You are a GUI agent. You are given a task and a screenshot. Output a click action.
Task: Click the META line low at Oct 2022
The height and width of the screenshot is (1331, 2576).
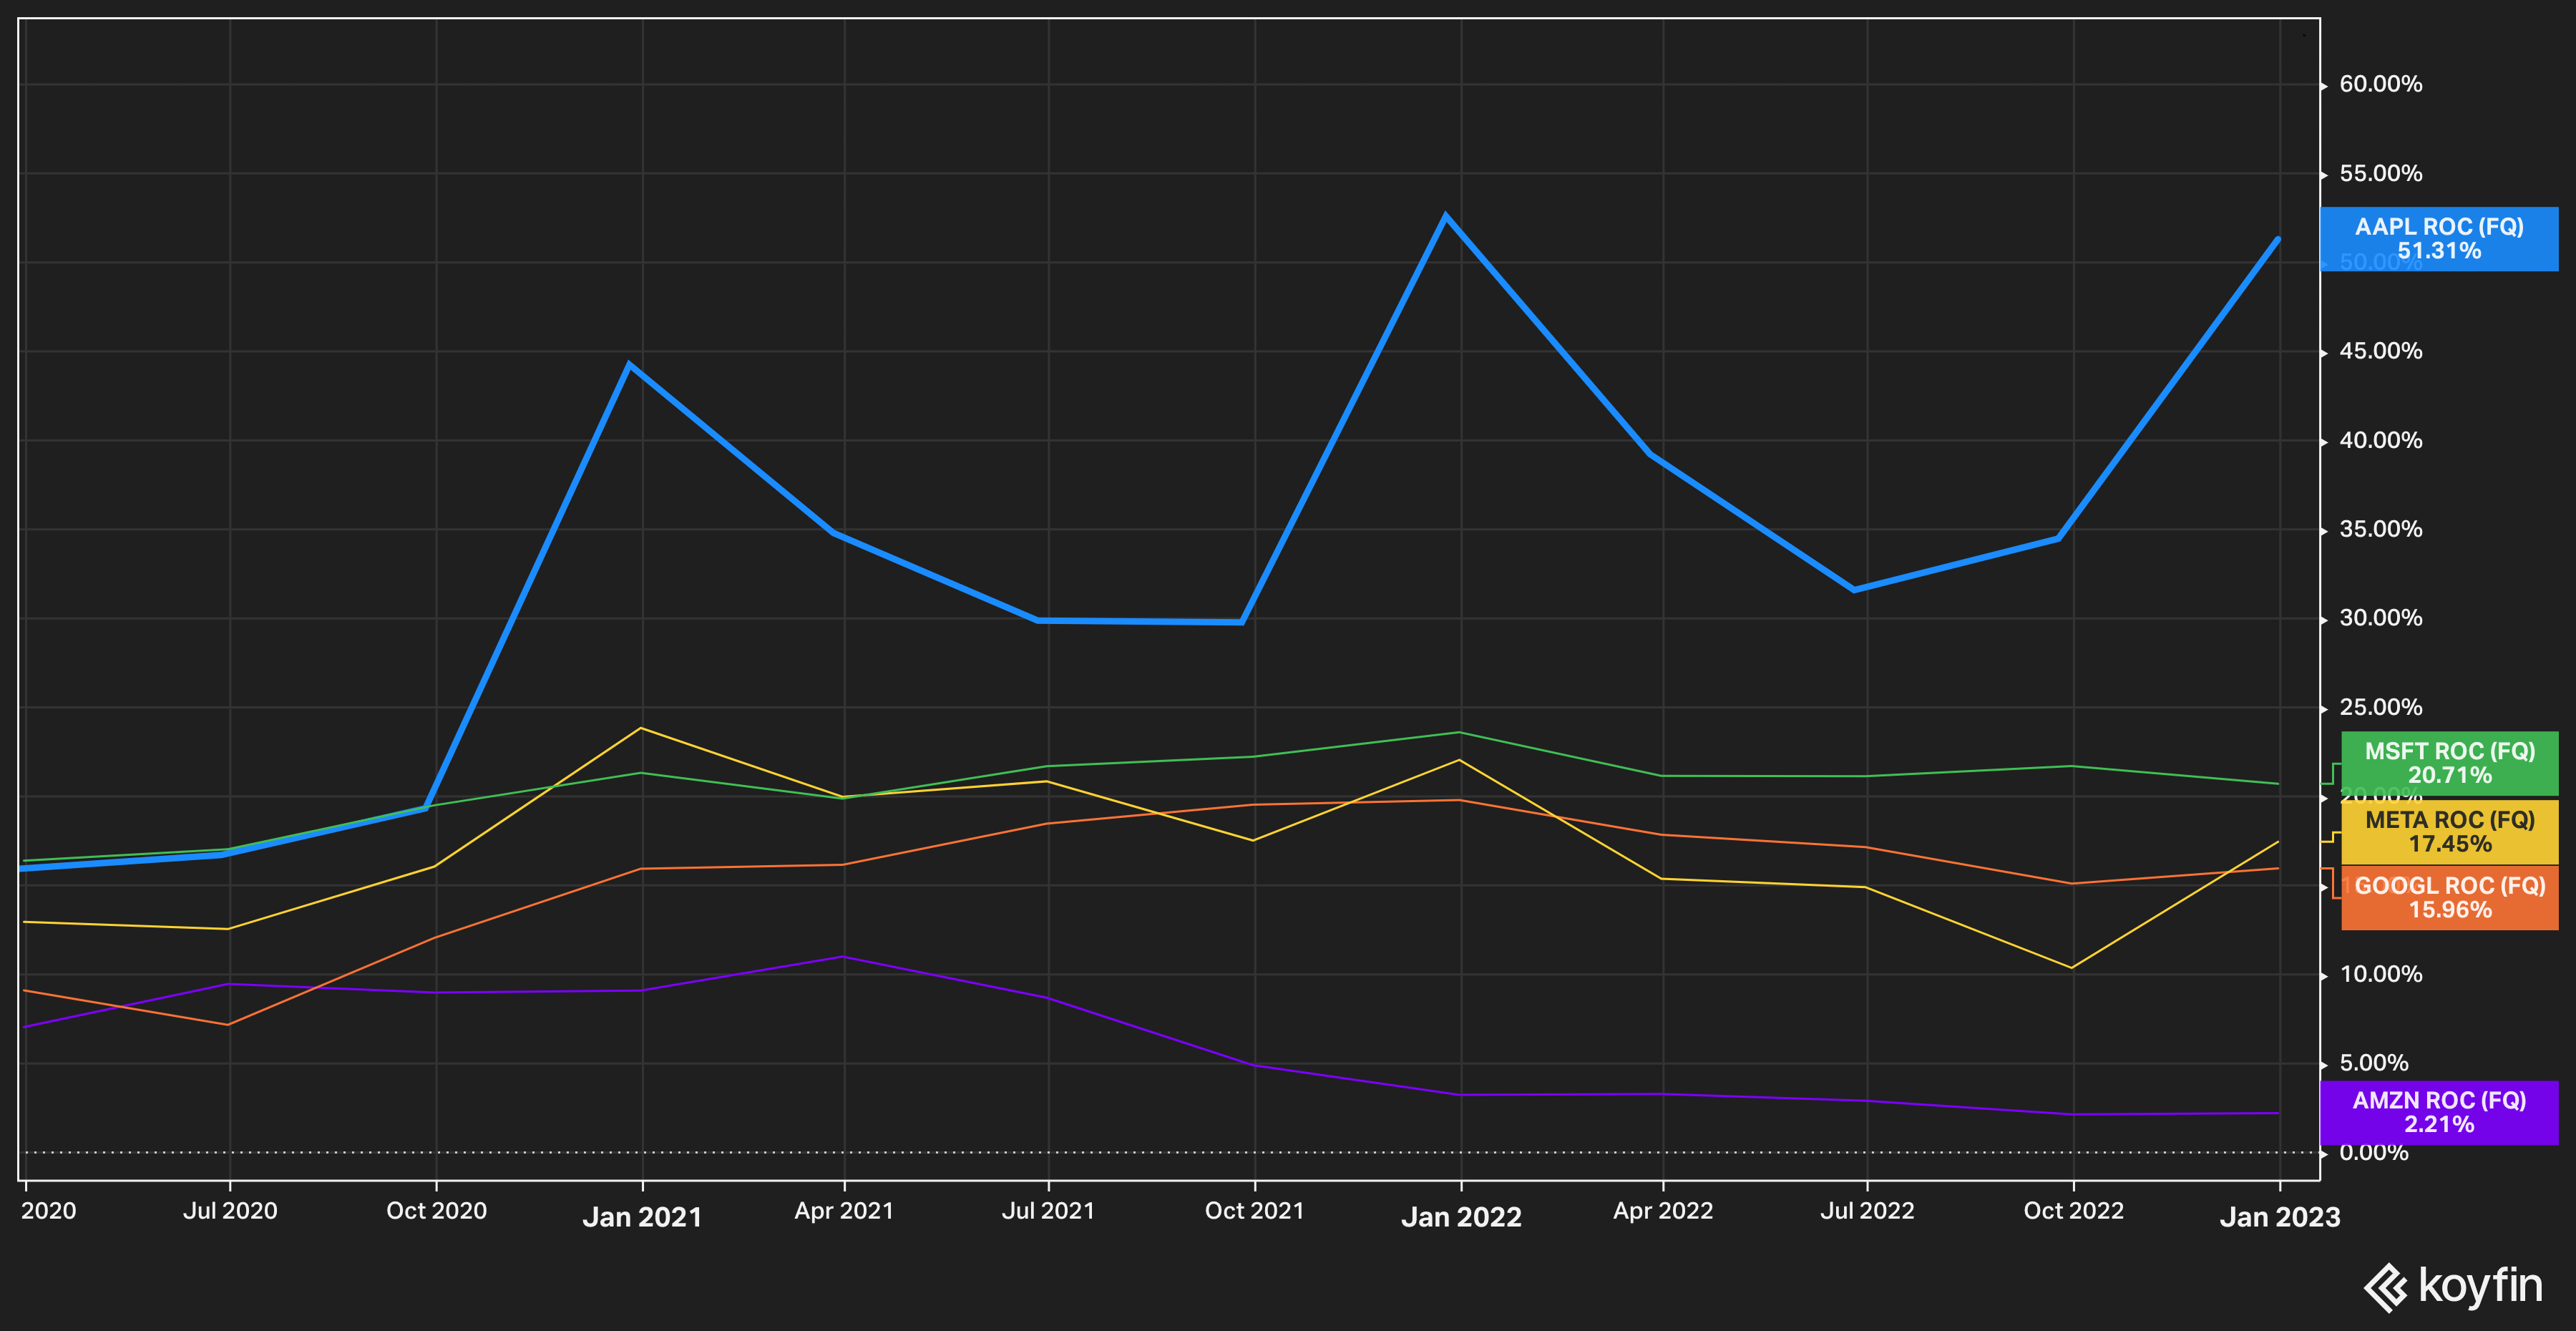(x=2071, y=968)
